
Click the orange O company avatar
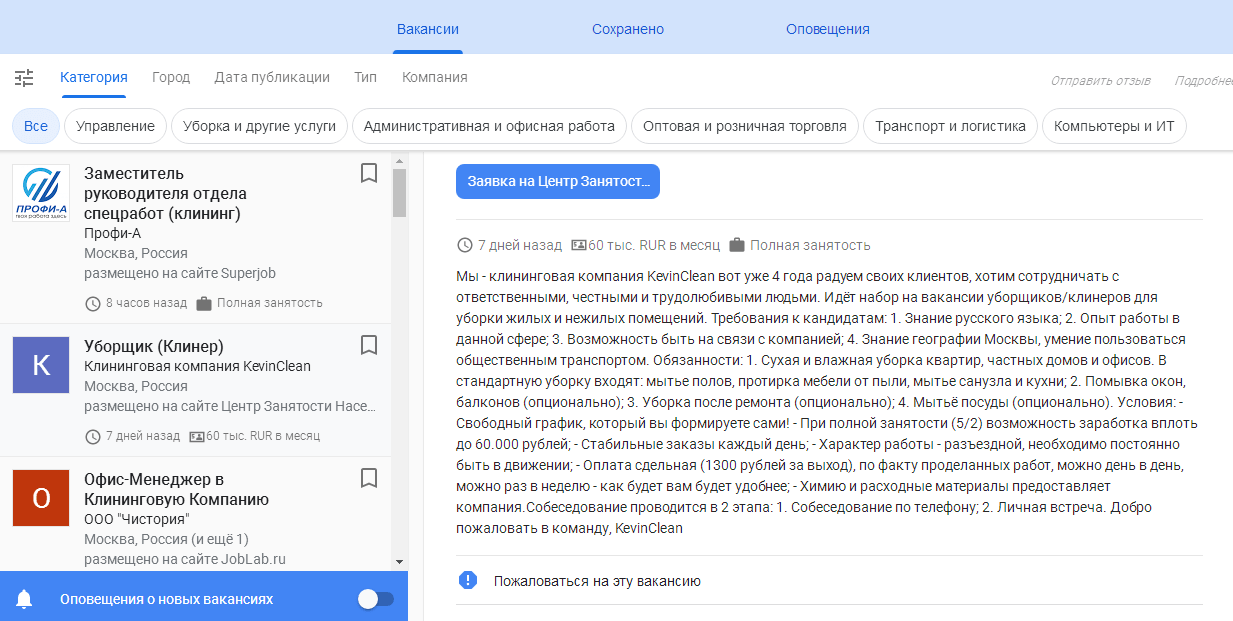click(41, 498)
